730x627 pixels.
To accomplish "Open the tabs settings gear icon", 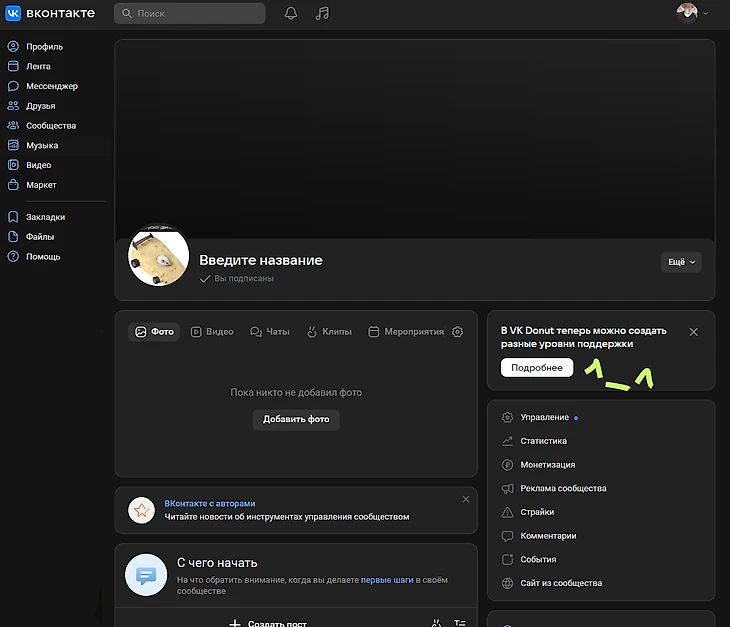I will click(458, 332).
